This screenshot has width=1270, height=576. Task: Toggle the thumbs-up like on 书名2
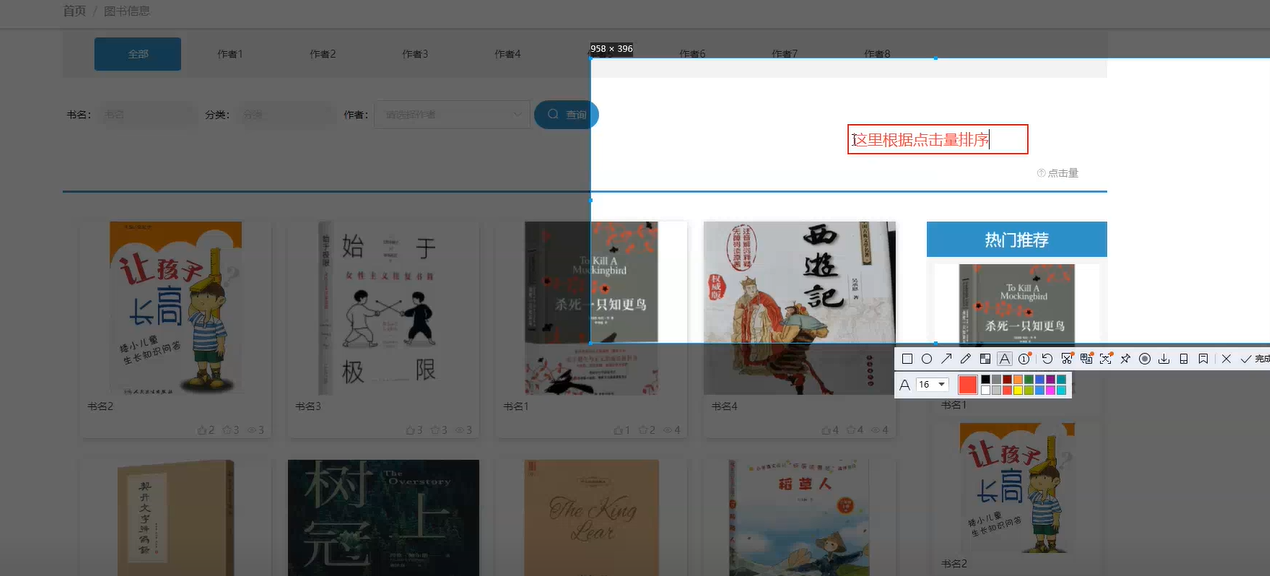[x=201, y=430]
